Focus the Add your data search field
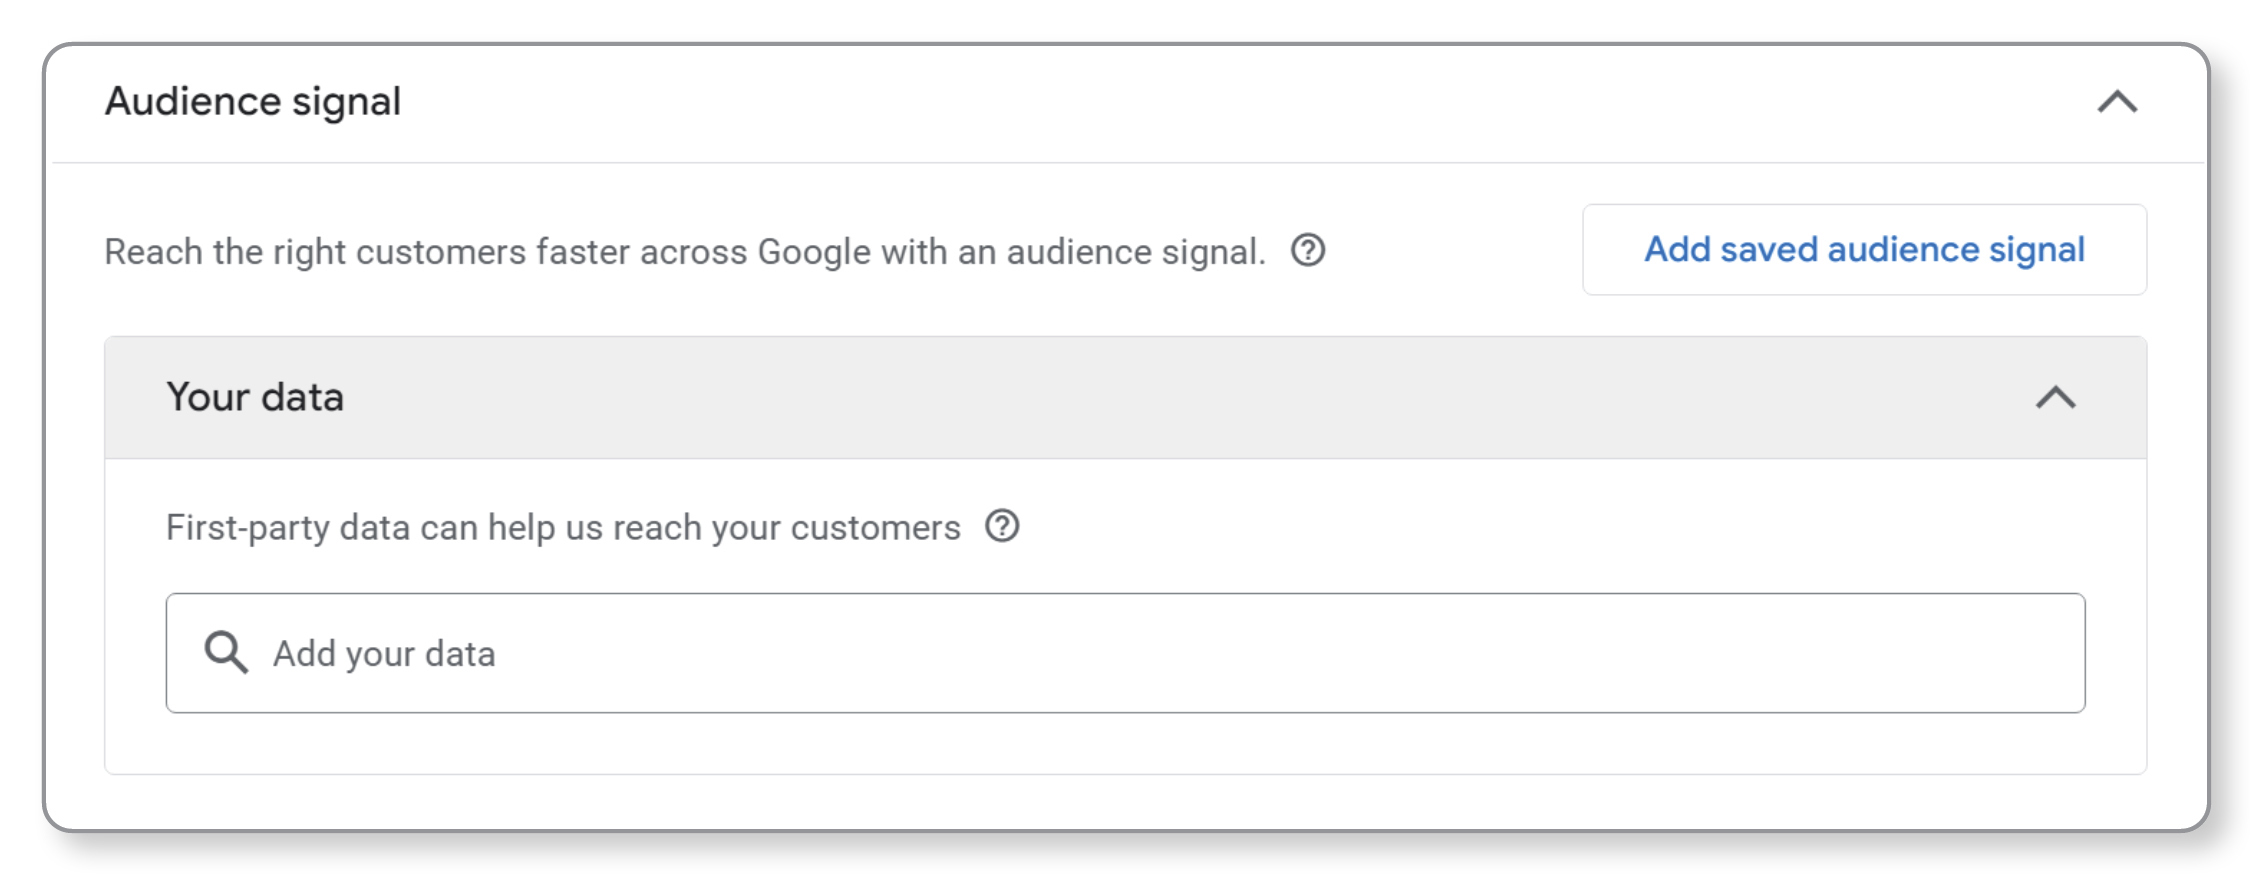 [x=1125, y=653]
